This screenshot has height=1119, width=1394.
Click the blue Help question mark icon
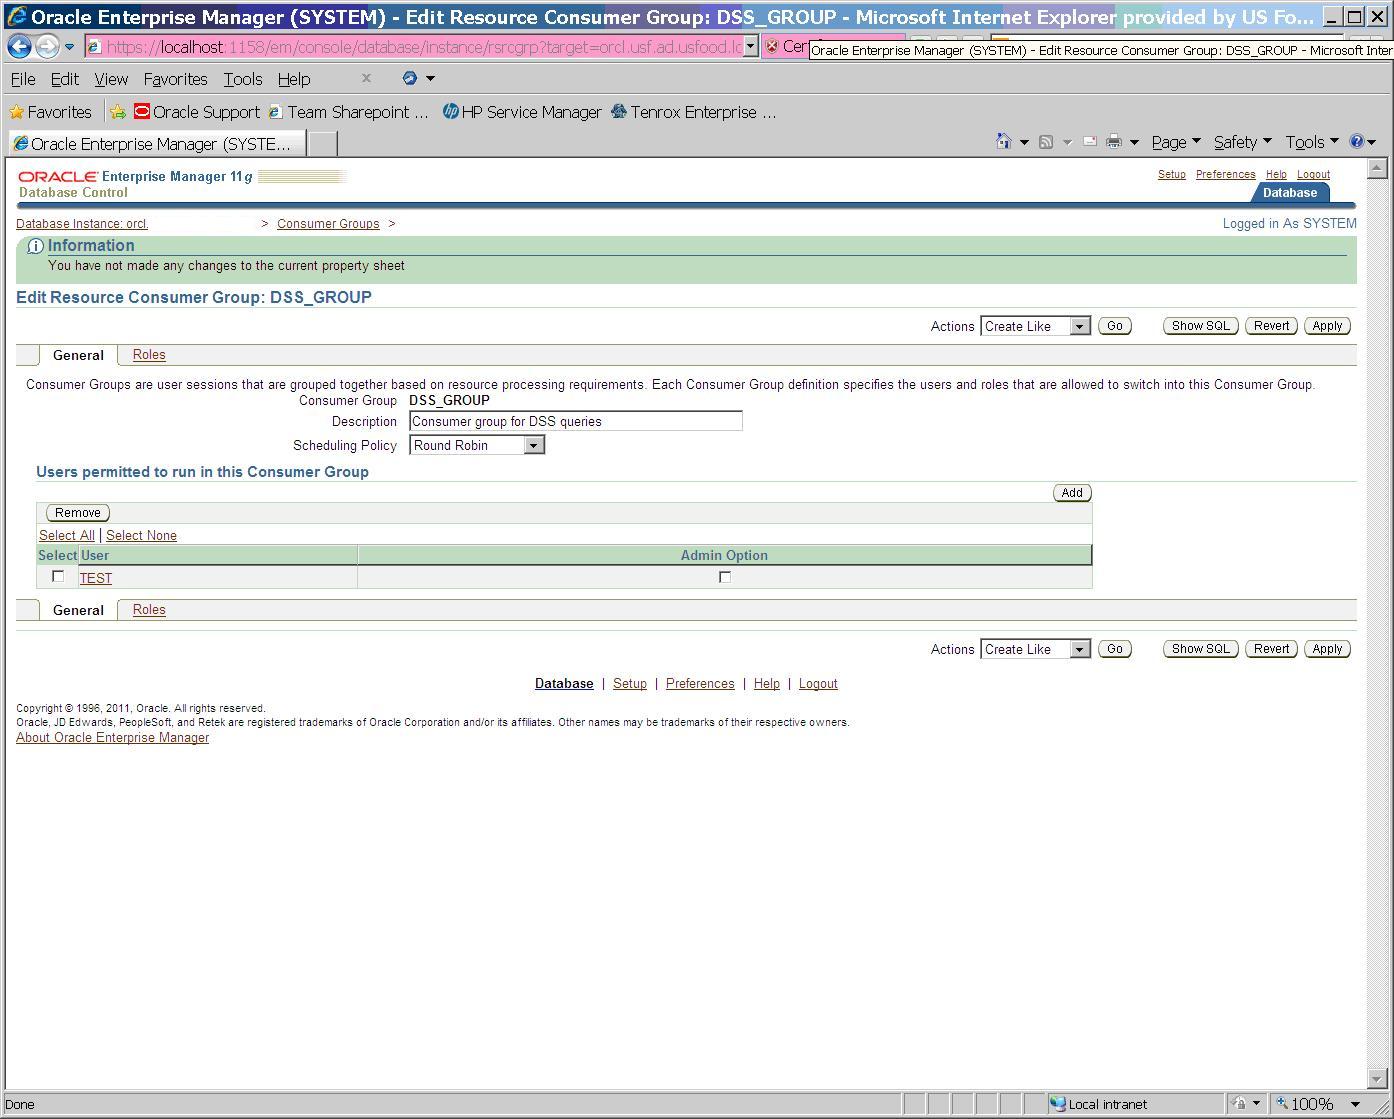coord(1357,142)
